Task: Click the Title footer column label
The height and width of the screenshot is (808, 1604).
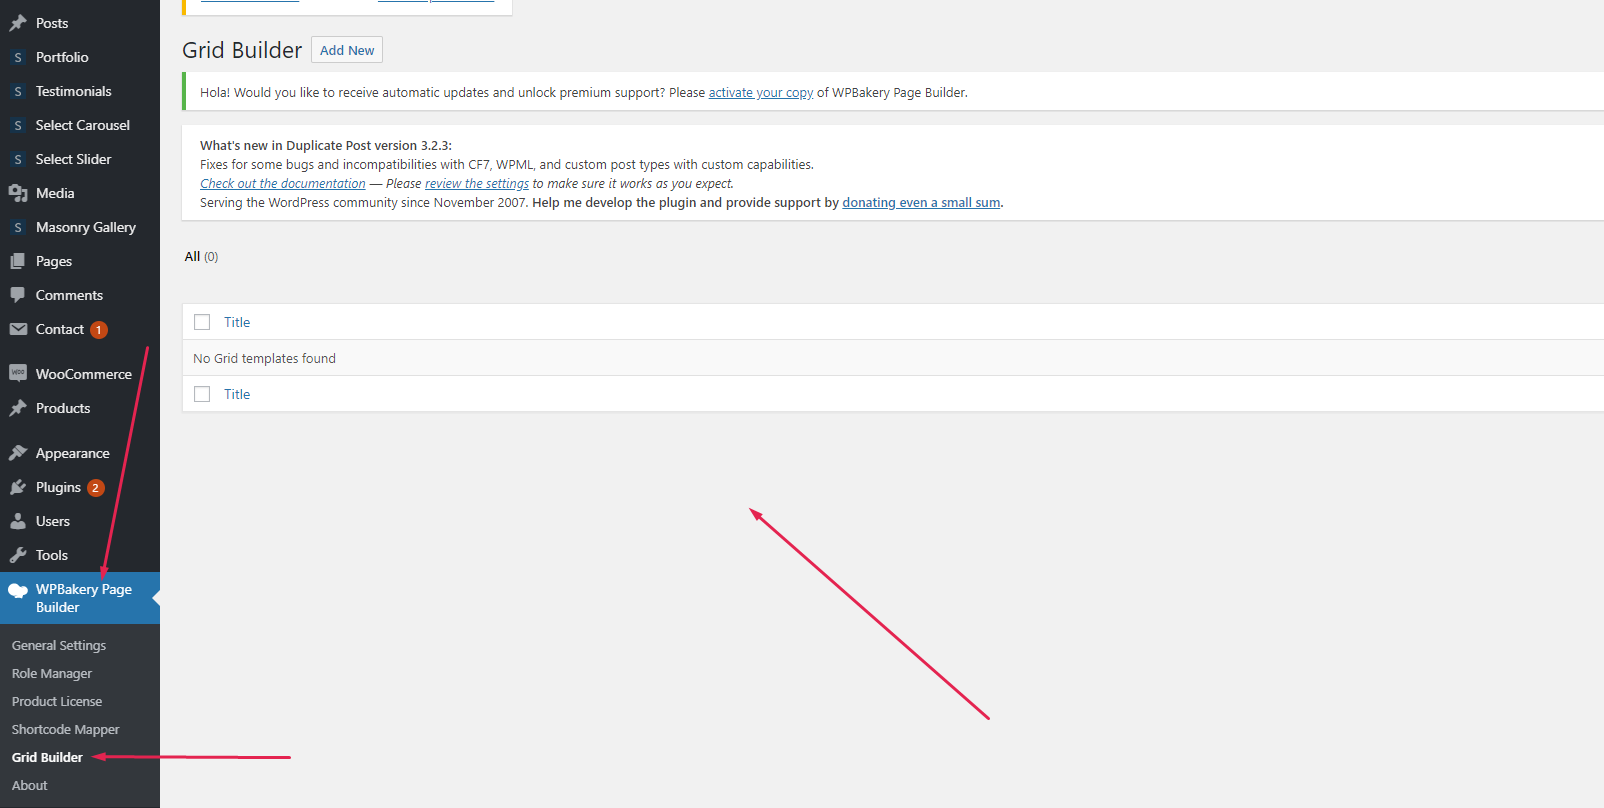Action: click(237, 394)
